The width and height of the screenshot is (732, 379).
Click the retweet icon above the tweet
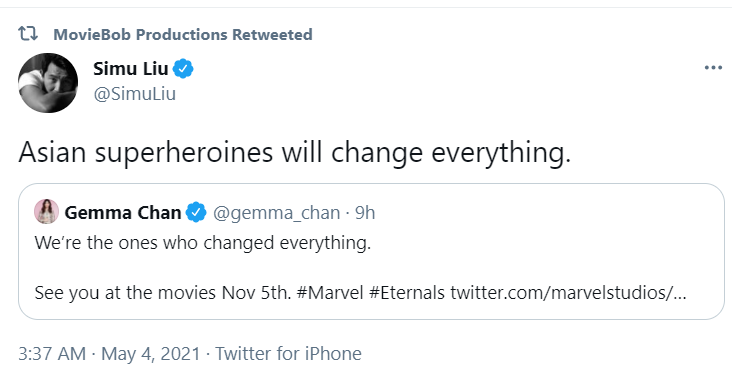click(28, 34)
